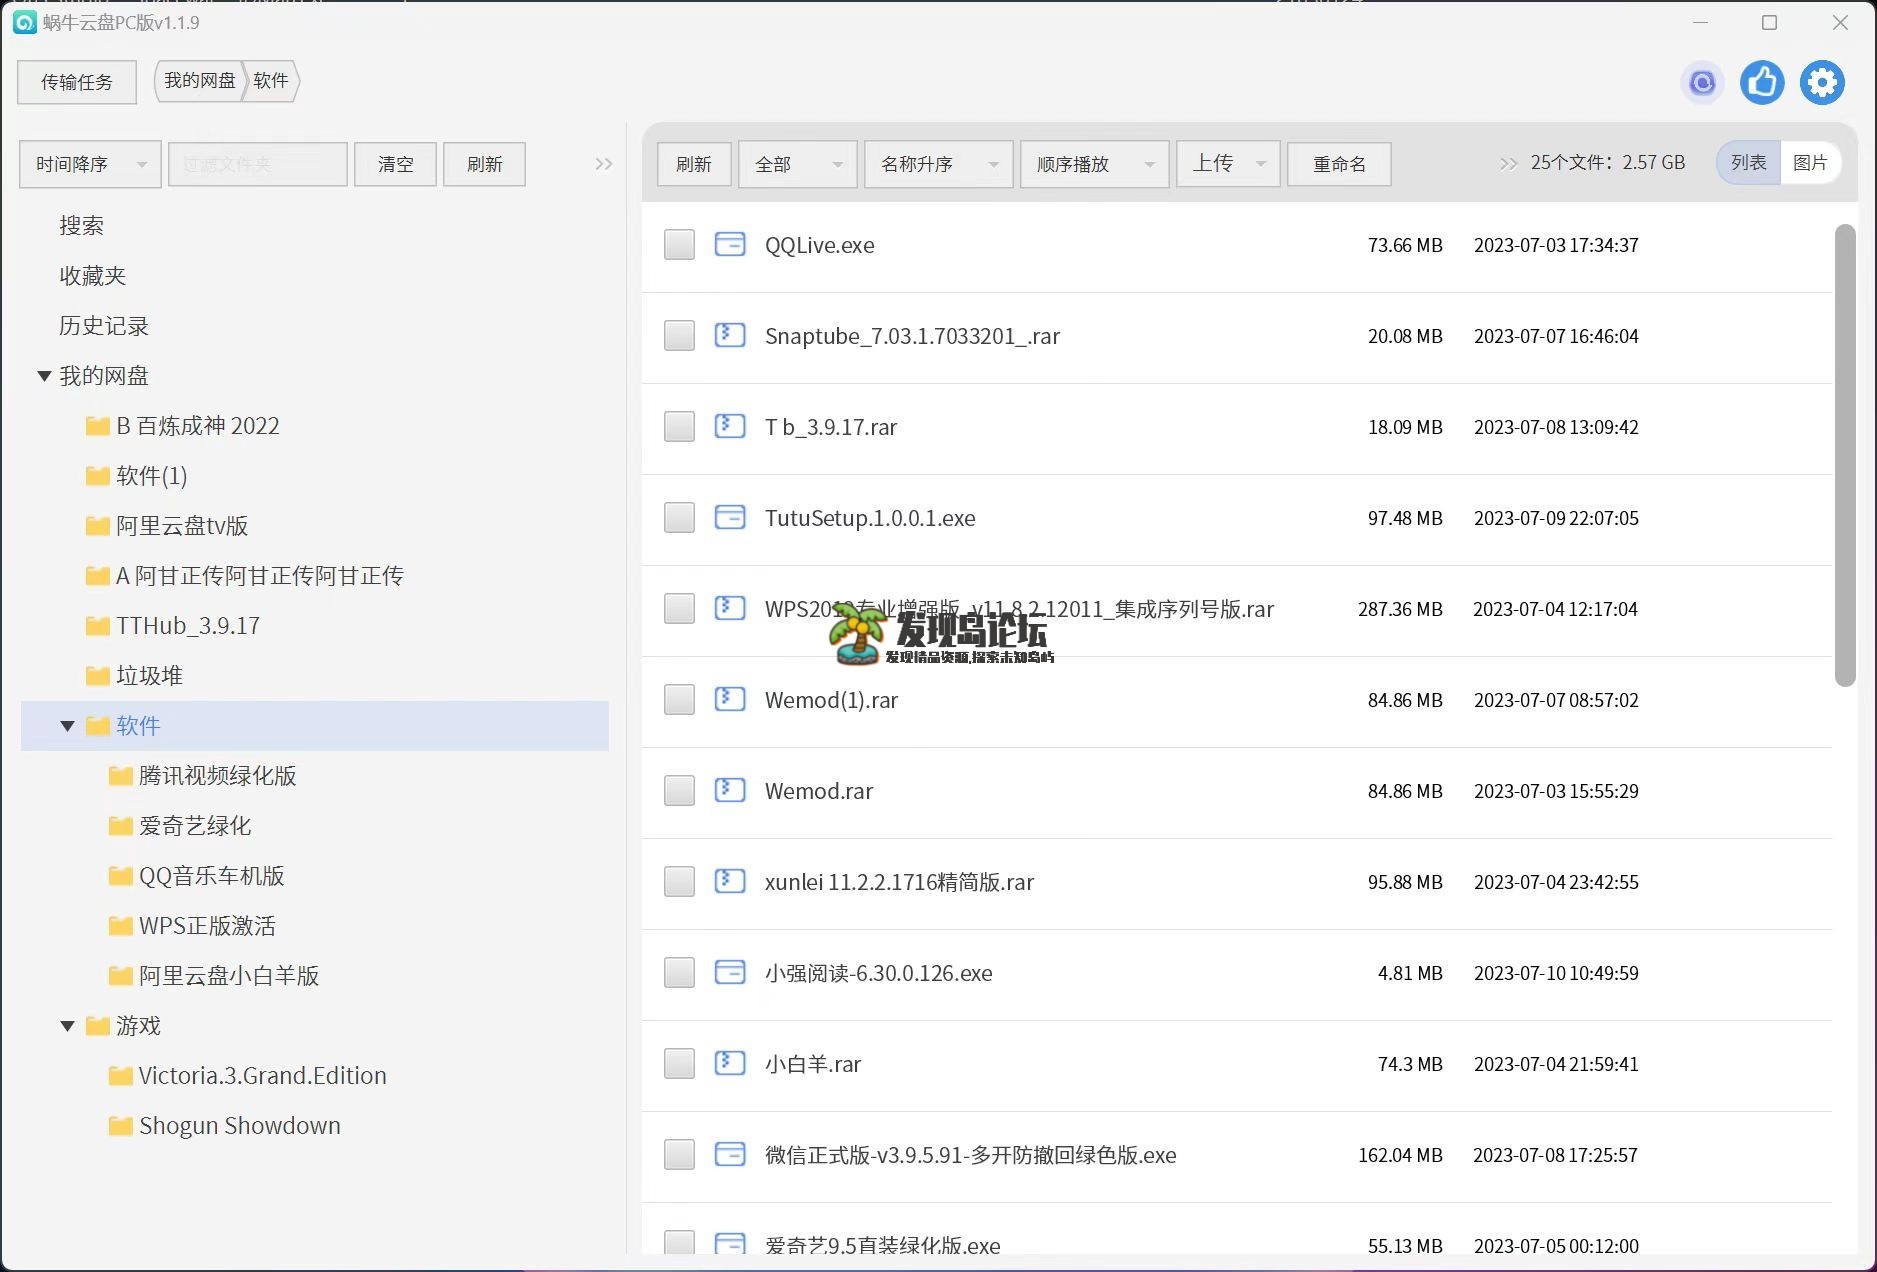Image resolution: width=1877 pixels, height=1272 pixels.
Task: Click the B 百炼成神 2022 folder icon
Action: coord(97,426)
